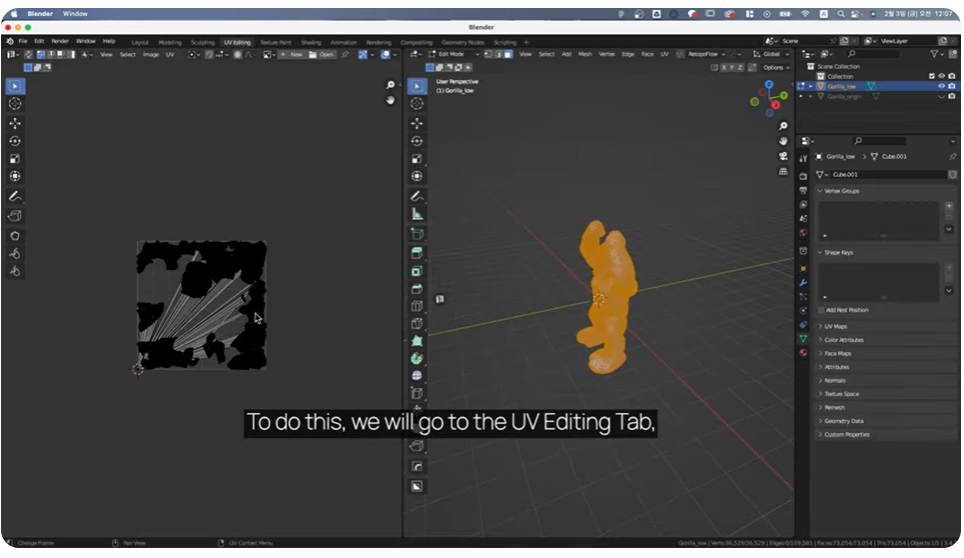Toggle camera view in 3D viewport
964x558 pixels.
(783, 156)
